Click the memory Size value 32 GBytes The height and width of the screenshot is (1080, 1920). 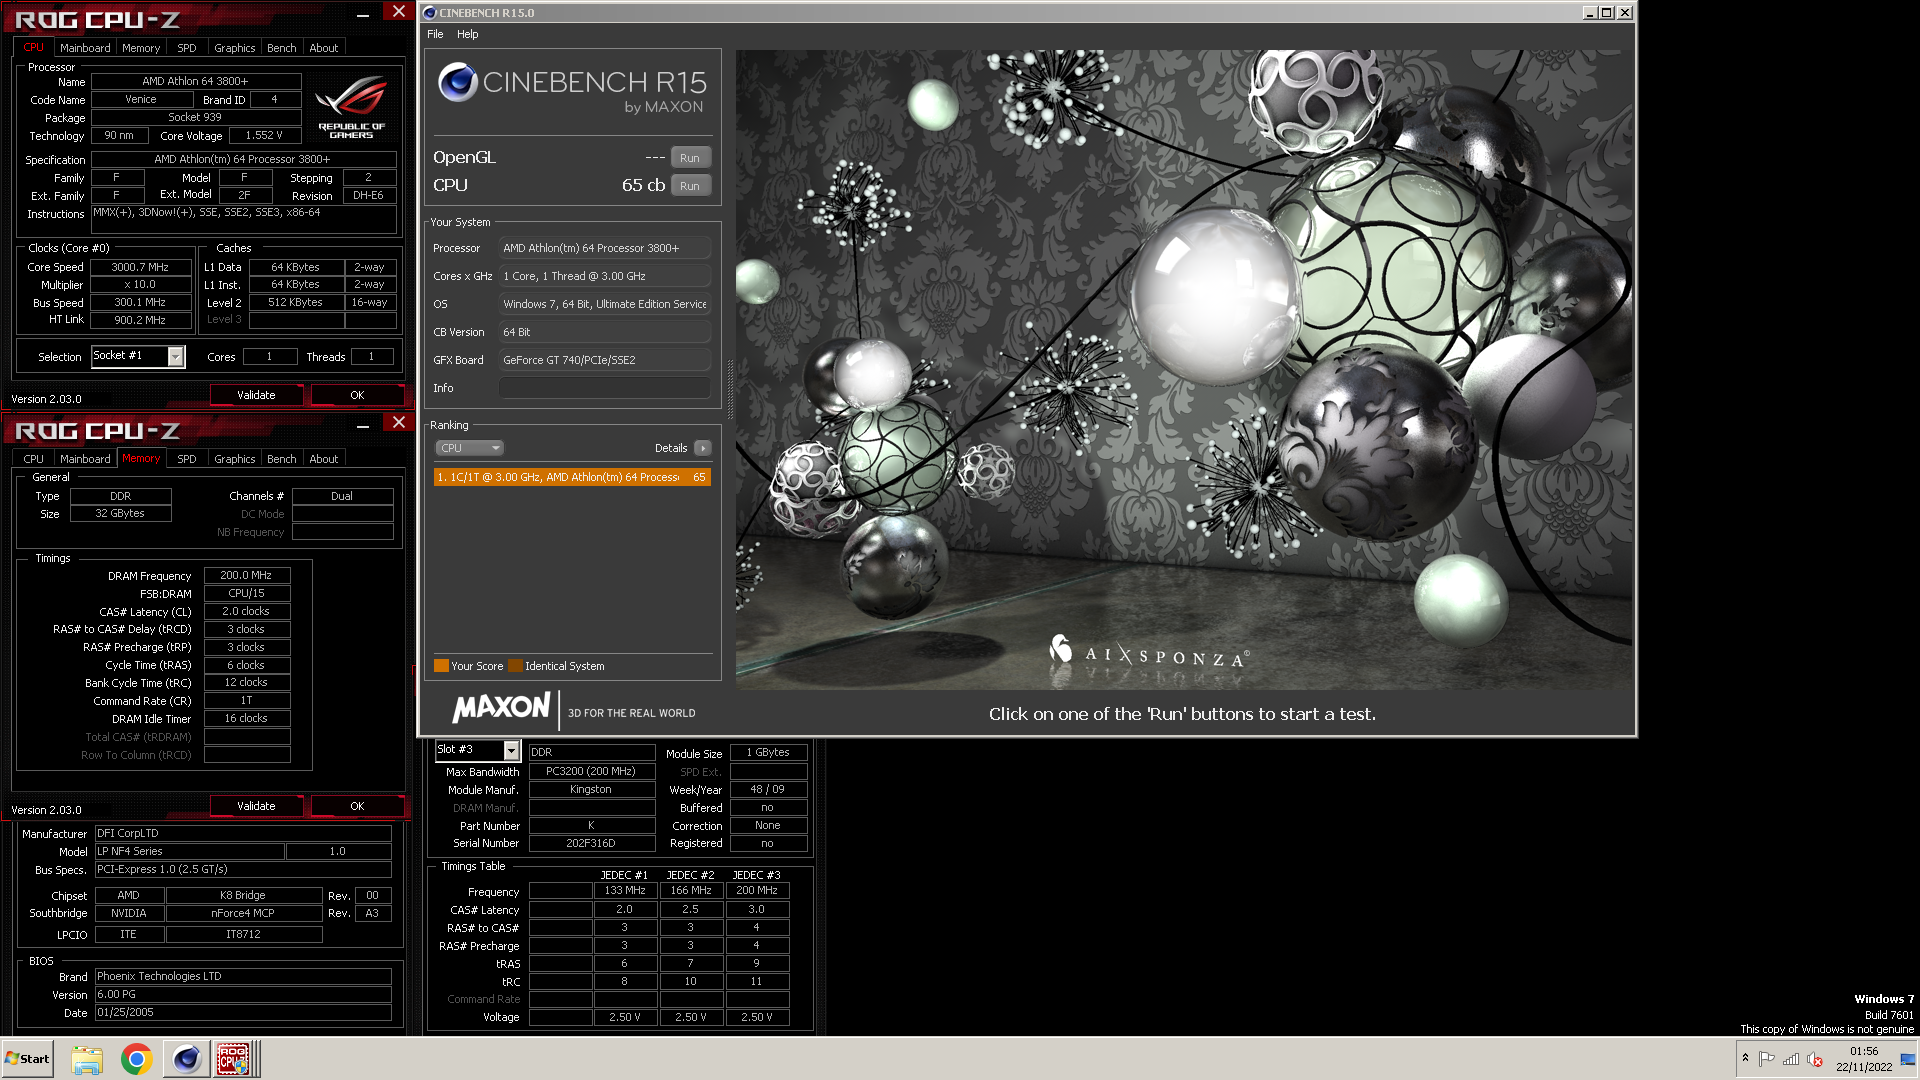click(x=120, y=513)
